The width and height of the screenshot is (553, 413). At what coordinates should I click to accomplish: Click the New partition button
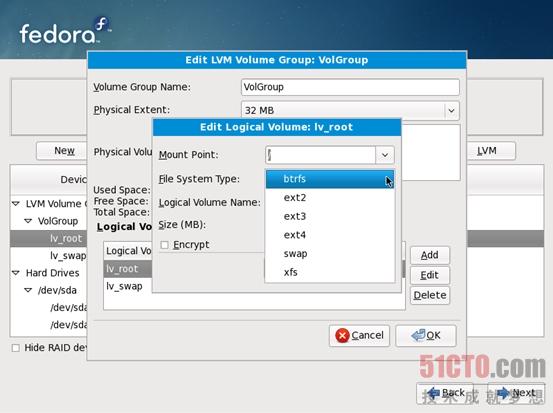pos(62,151)
